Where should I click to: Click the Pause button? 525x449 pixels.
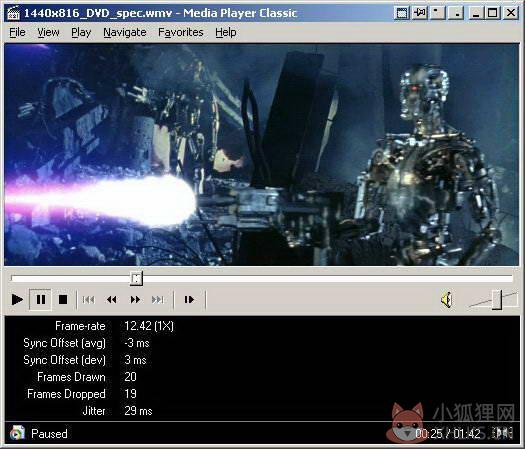point(41,299)
